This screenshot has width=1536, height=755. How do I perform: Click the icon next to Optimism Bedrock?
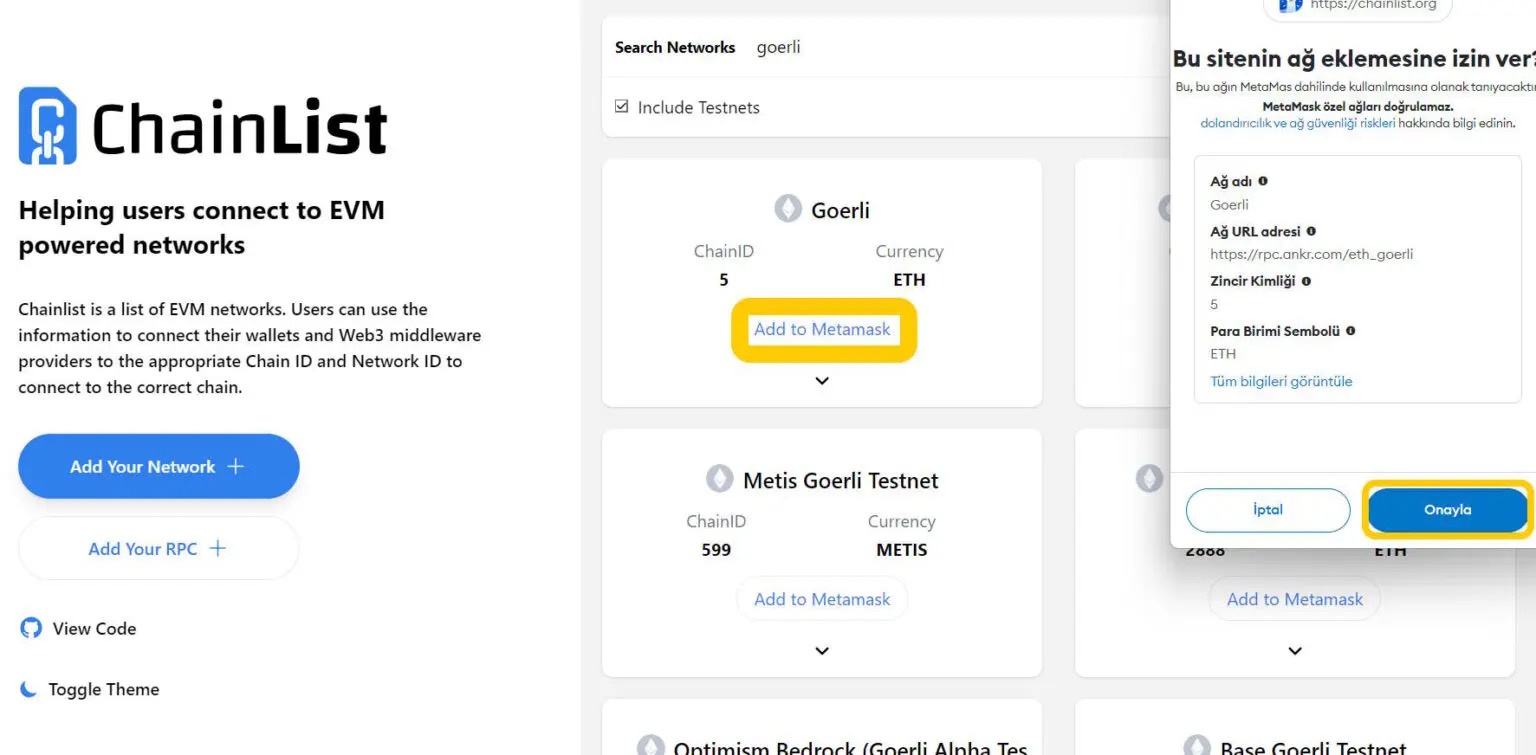coord(651,747)
